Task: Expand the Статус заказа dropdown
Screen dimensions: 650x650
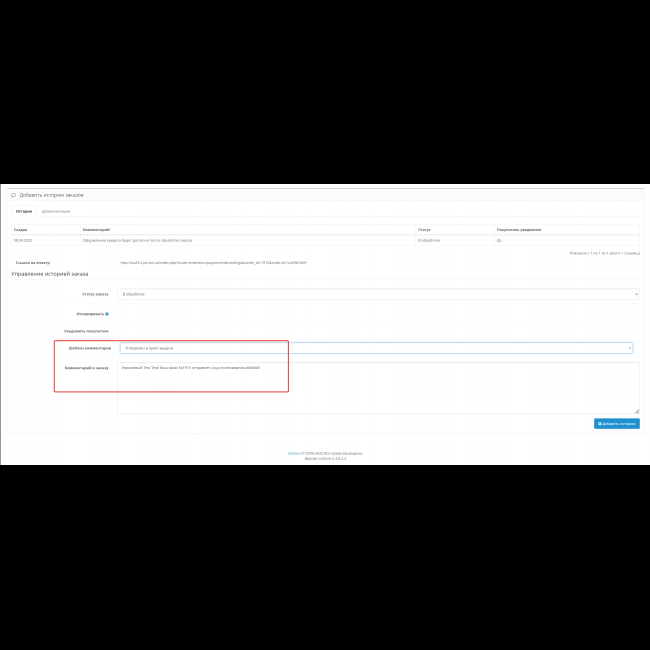Action: pyautogui.click(x=378, y=294)
